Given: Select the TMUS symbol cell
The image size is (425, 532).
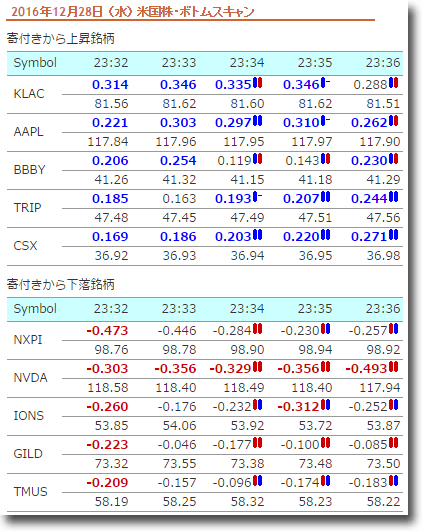Looking at the screenshot, I should click(30, 492).
